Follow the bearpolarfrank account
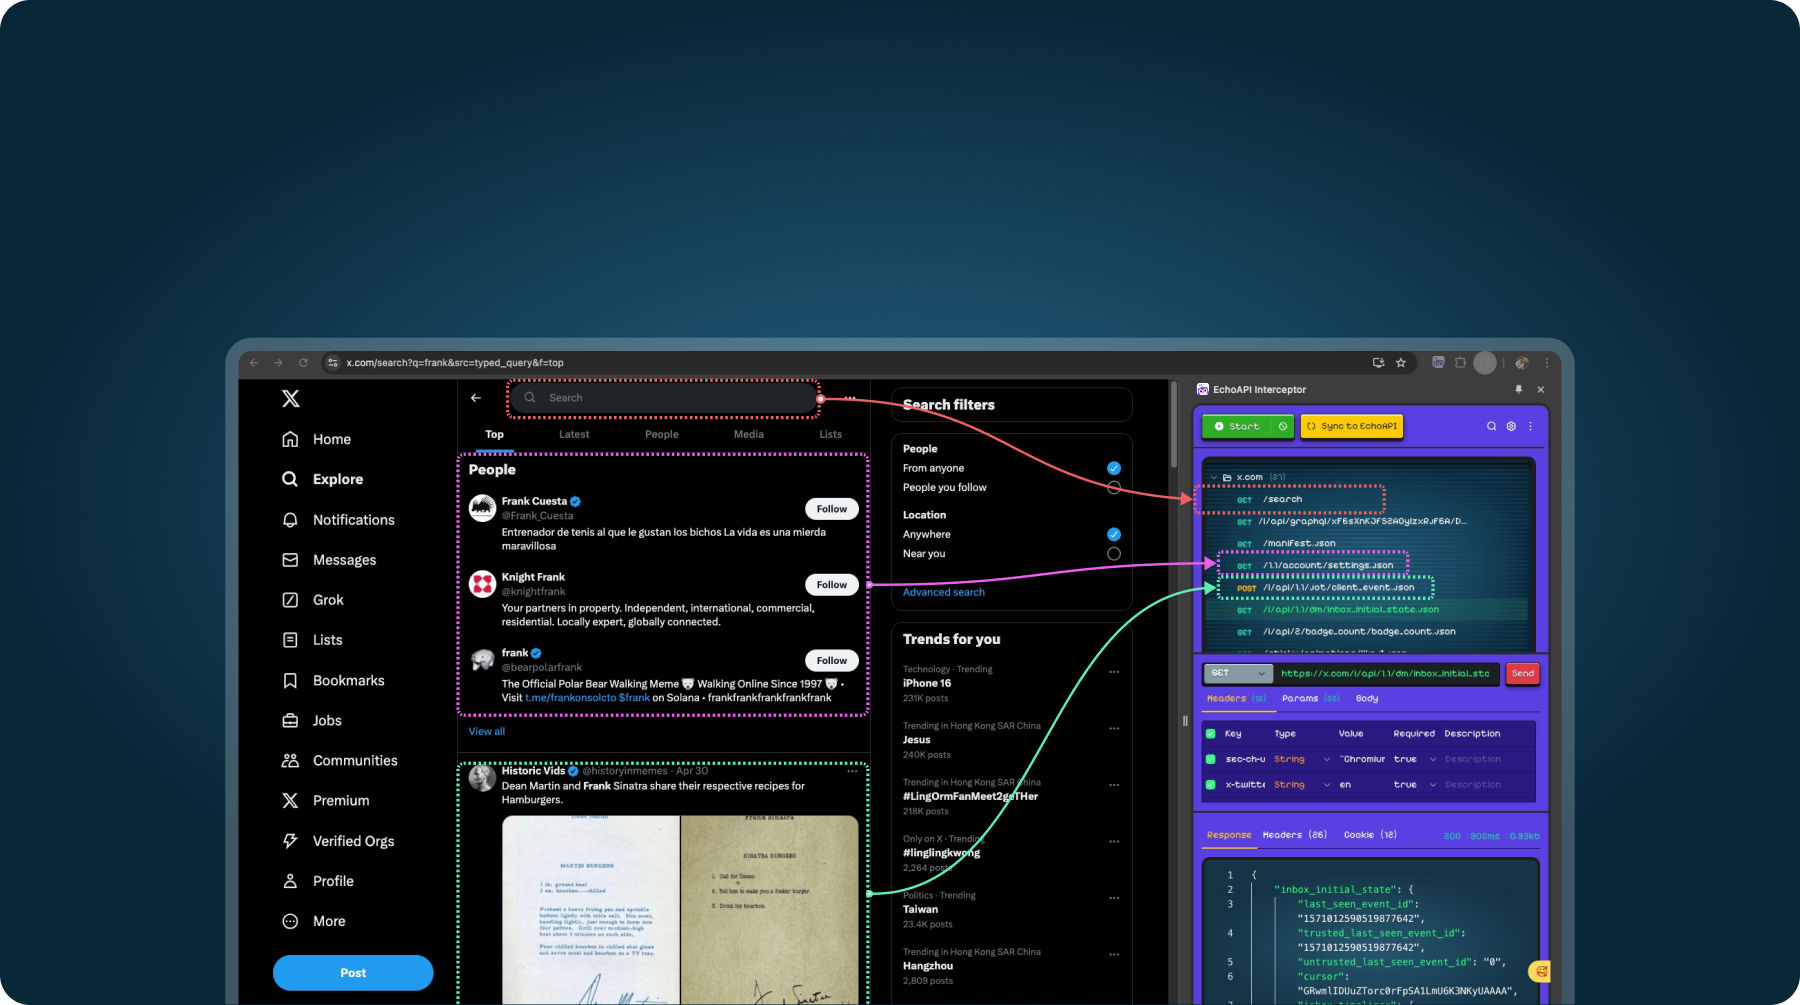This screenshot has height=1005, width=1800. pyautogui.click(x=832, y=661)
